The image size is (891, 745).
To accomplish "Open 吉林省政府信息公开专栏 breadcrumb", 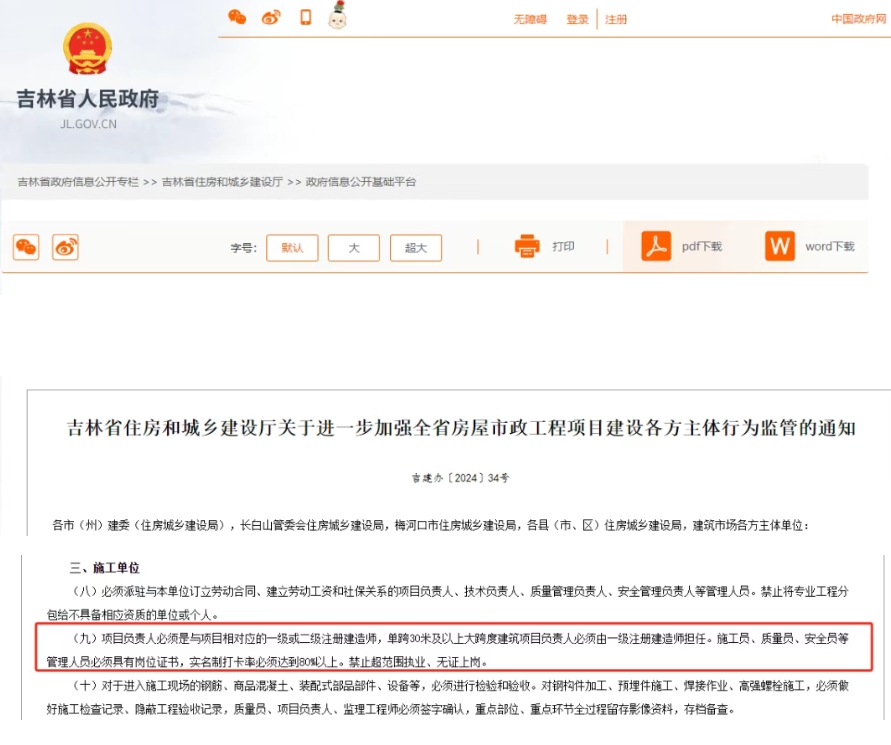I will (x=78, y=182).
